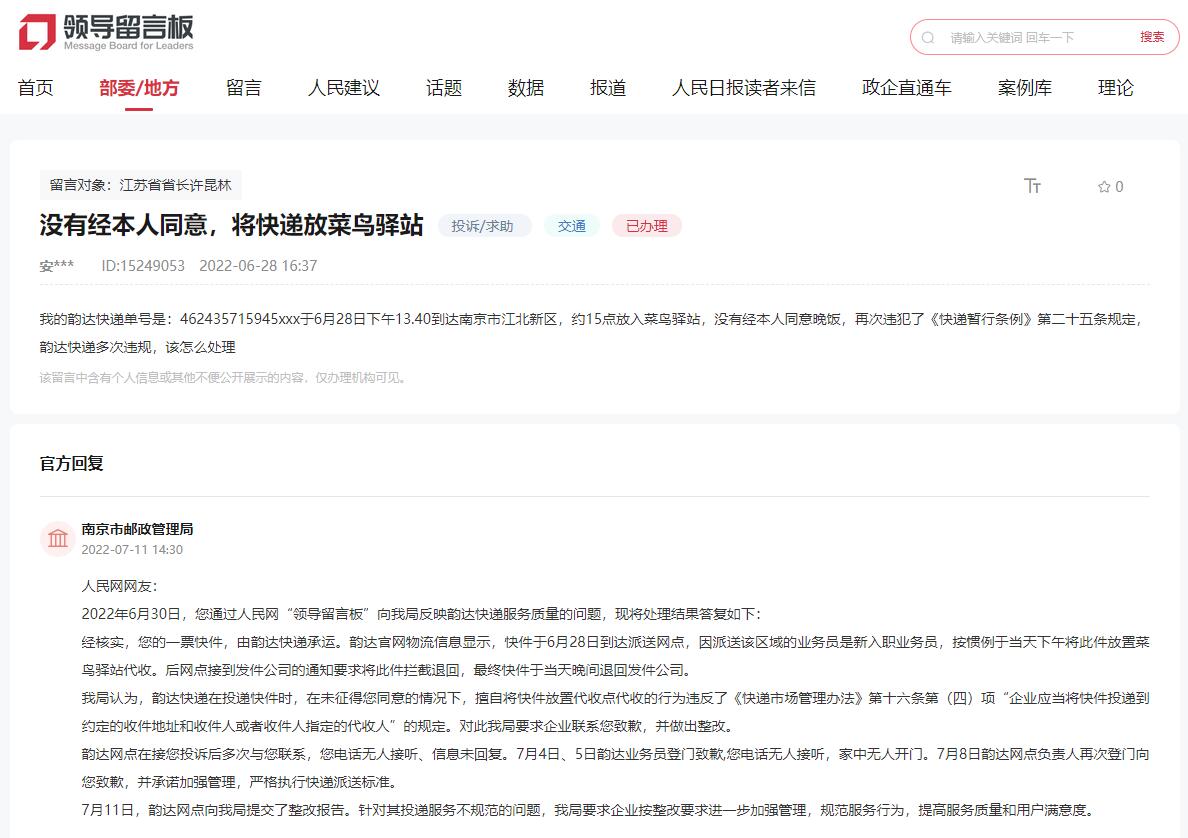Click the magnifier search icon
The image size is (1188, 838).
pyautogui.click(x=928, y=36)
